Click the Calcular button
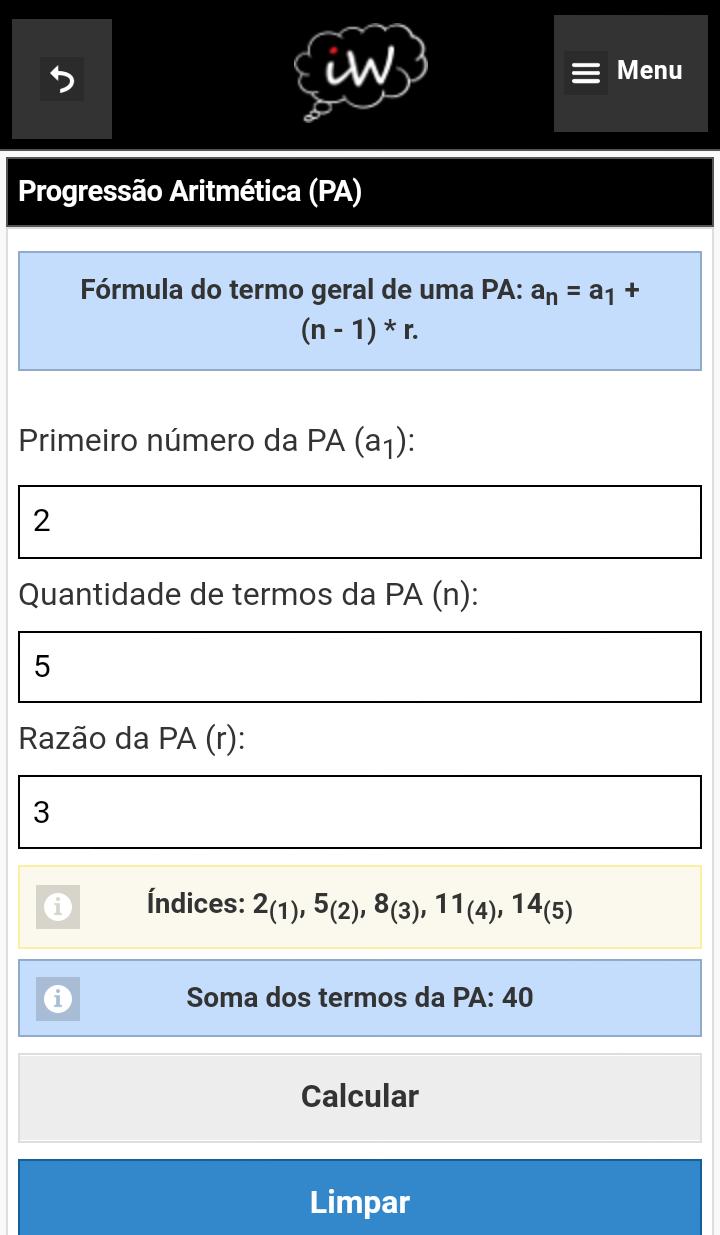 (360, 1097)
